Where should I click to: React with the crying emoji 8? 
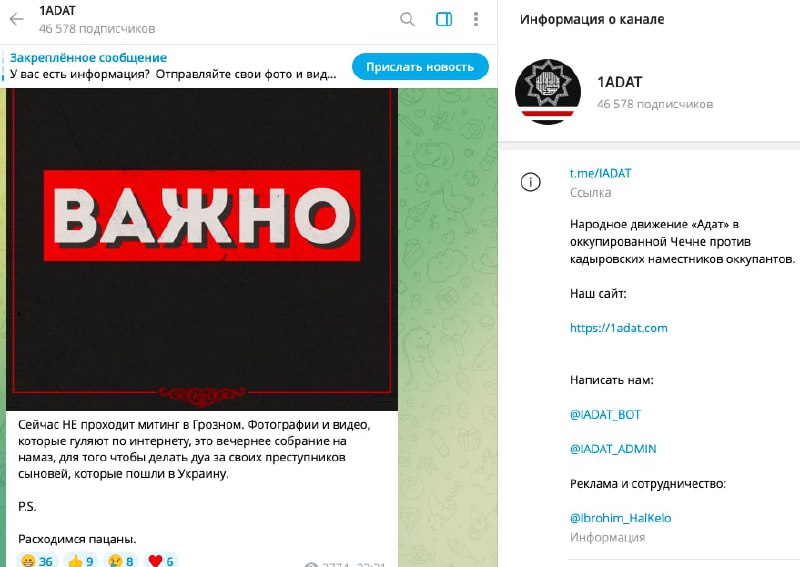click(120, 560)
